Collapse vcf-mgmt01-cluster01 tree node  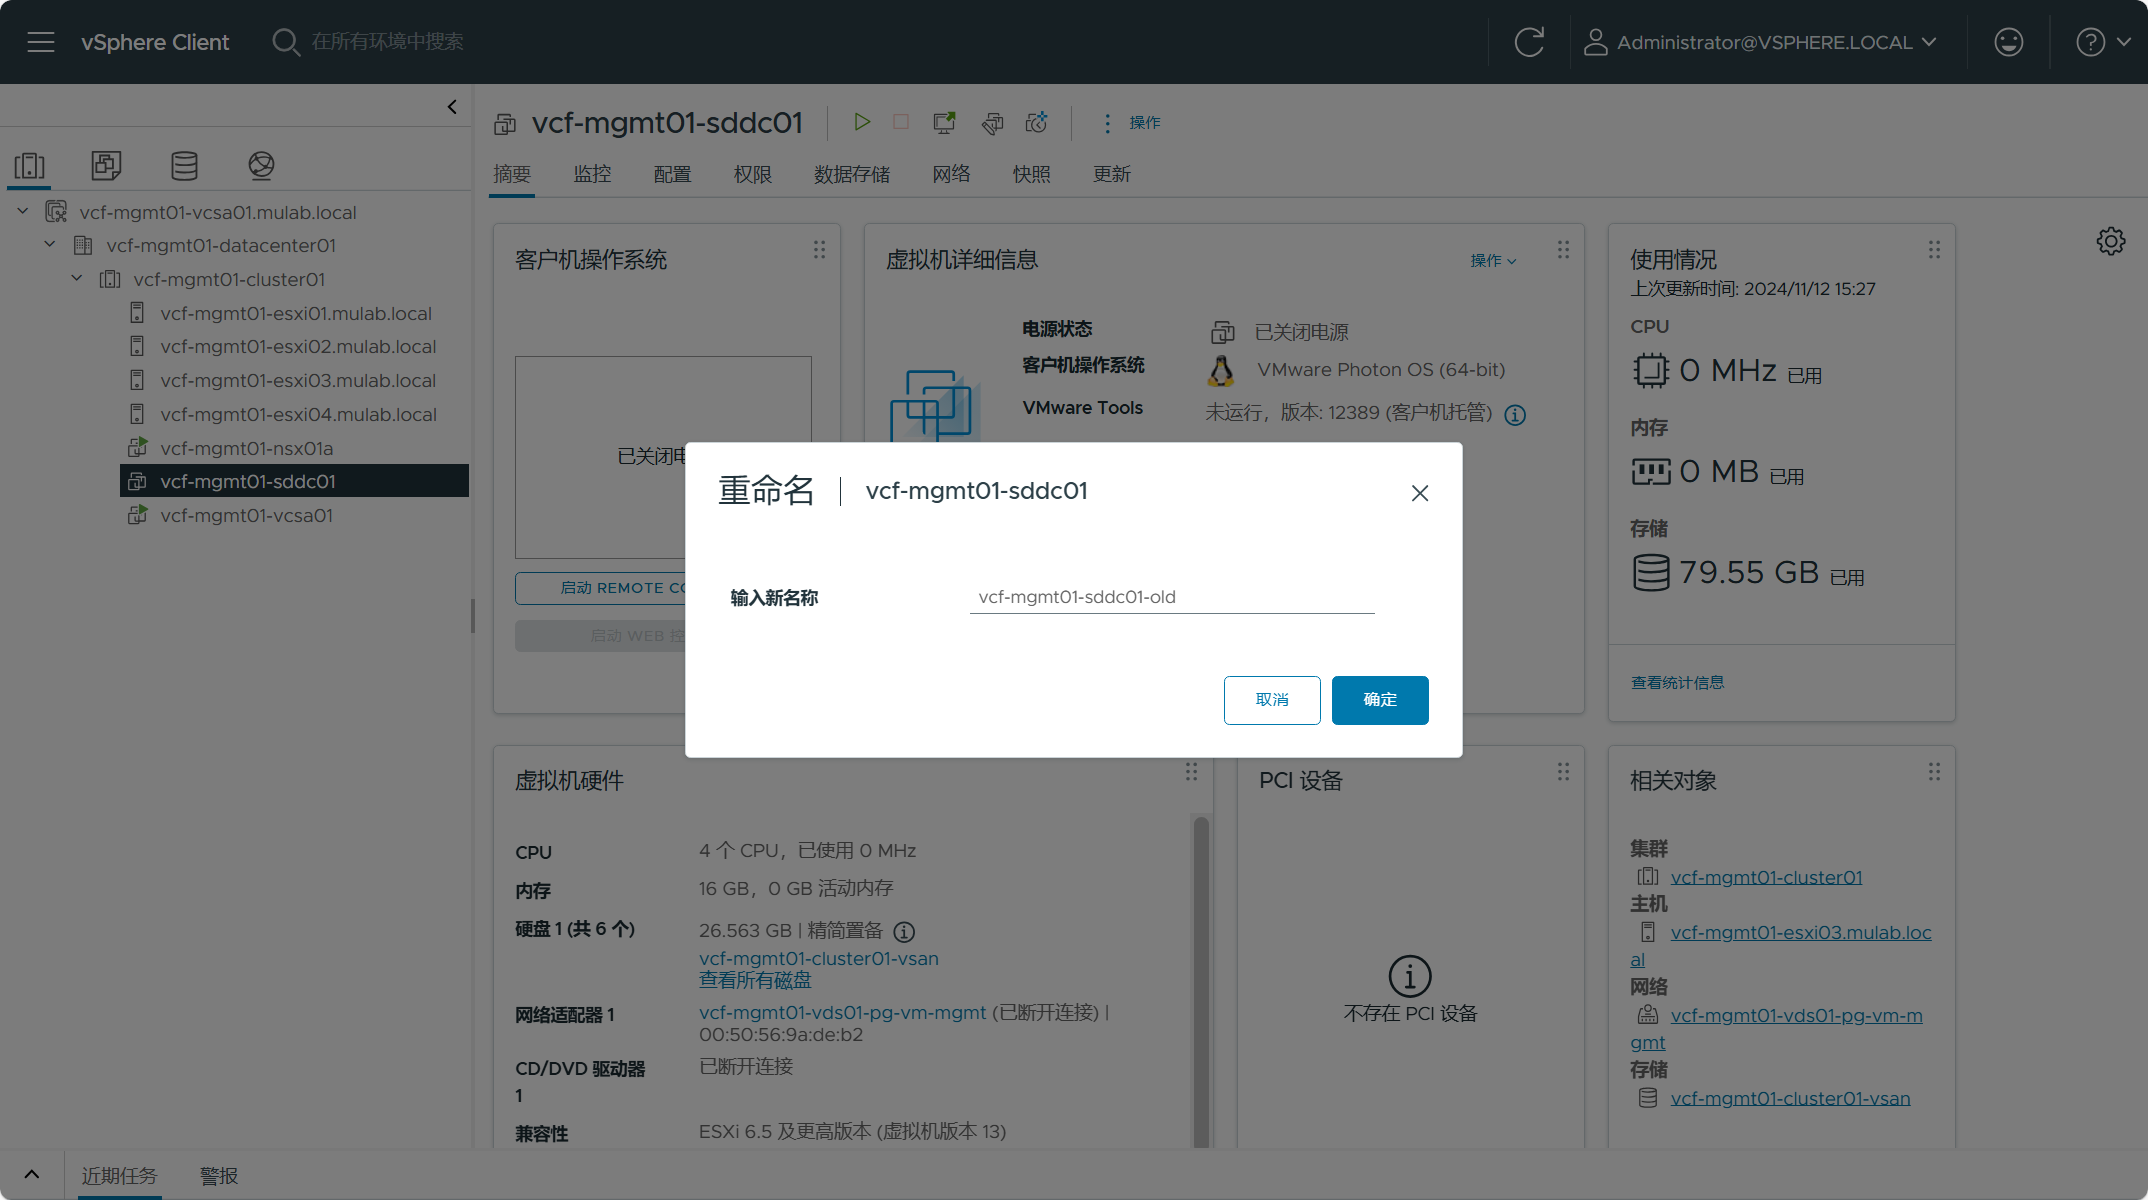point(76,279)
